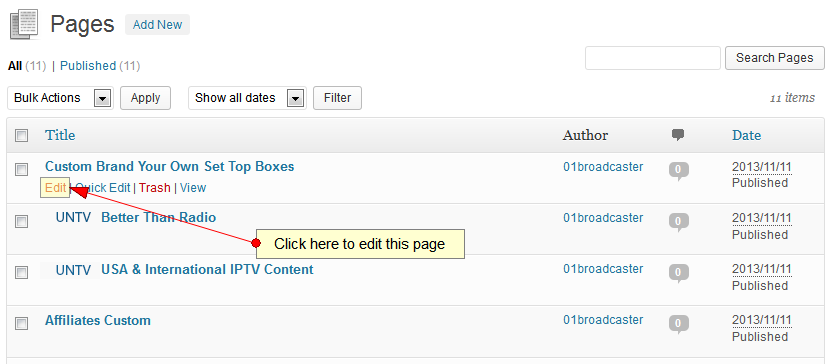Screen dimensions: 831x364
Task: Open comment count bubble for Better Than Radio
Action: coord(679,222)
